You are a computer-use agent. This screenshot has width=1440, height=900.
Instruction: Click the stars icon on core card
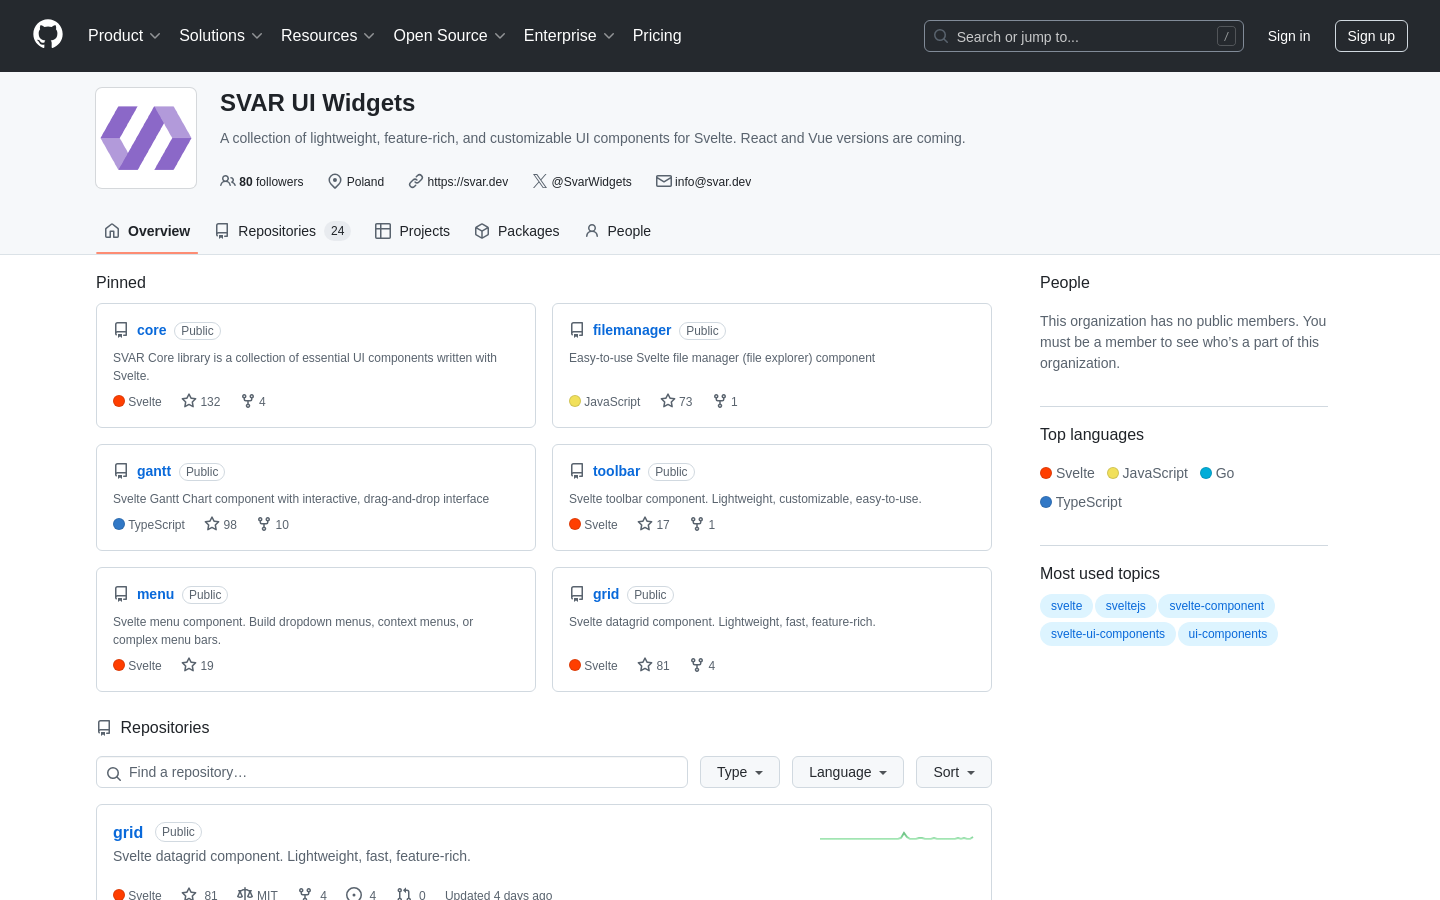click(x=189, y=401)
